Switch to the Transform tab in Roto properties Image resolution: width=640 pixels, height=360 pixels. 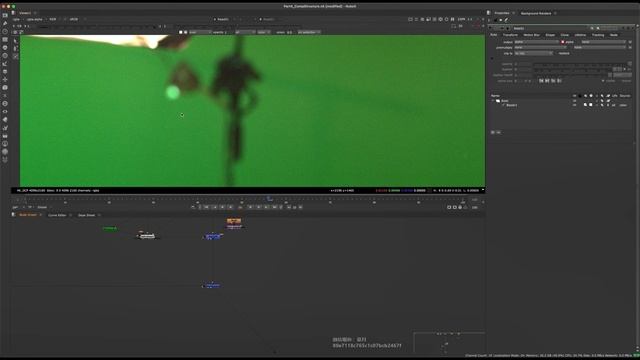[510, 35]
